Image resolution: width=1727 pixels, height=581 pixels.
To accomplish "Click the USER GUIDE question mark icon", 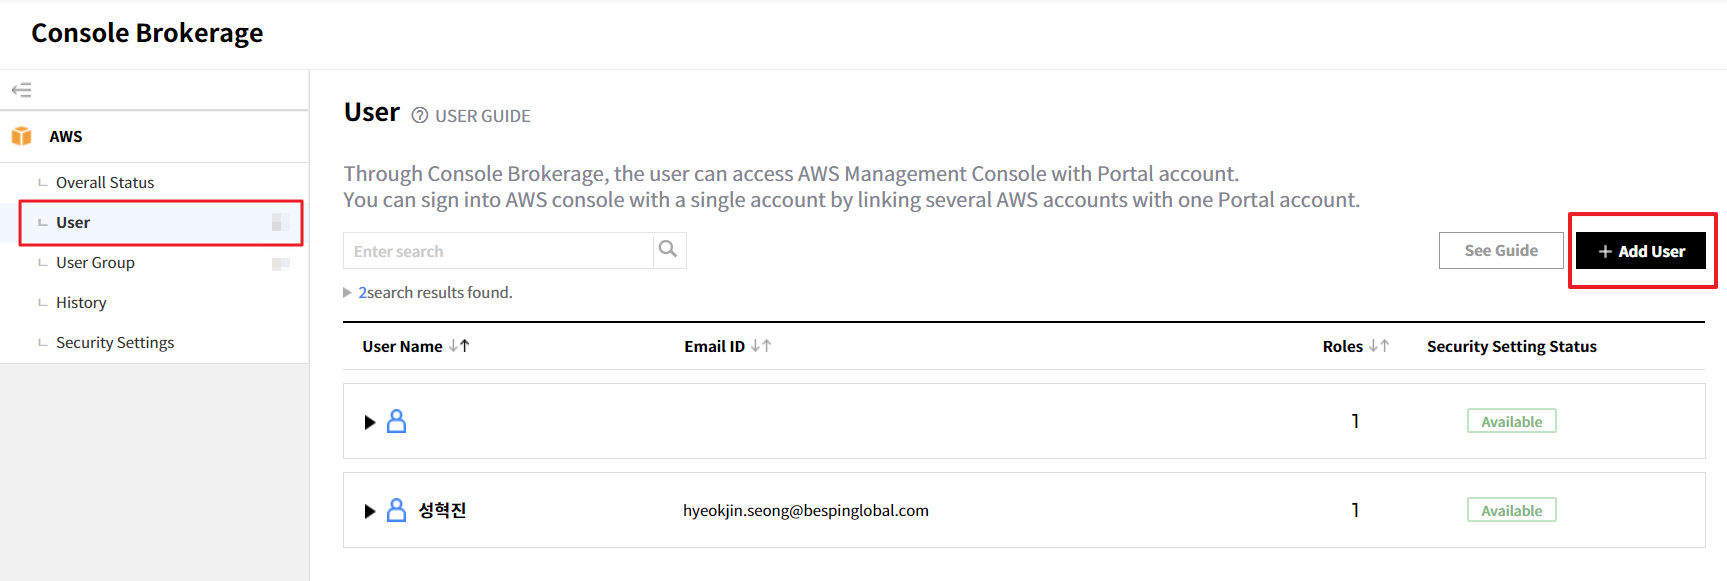I will pyautogui.click(x=420, y=116).
